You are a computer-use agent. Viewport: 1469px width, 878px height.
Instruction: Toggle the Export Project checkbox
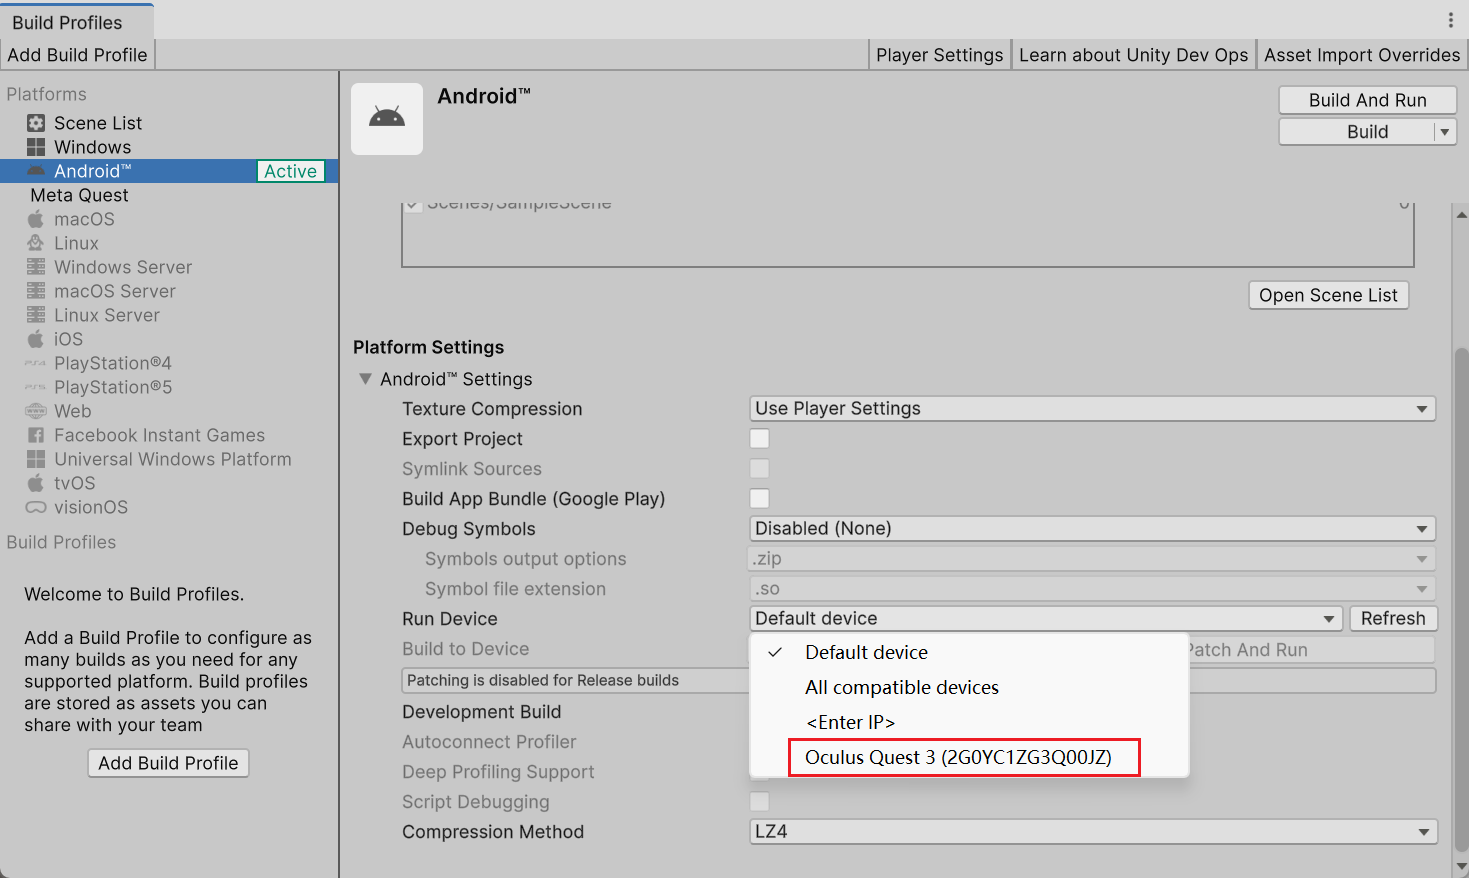point(760,439)
